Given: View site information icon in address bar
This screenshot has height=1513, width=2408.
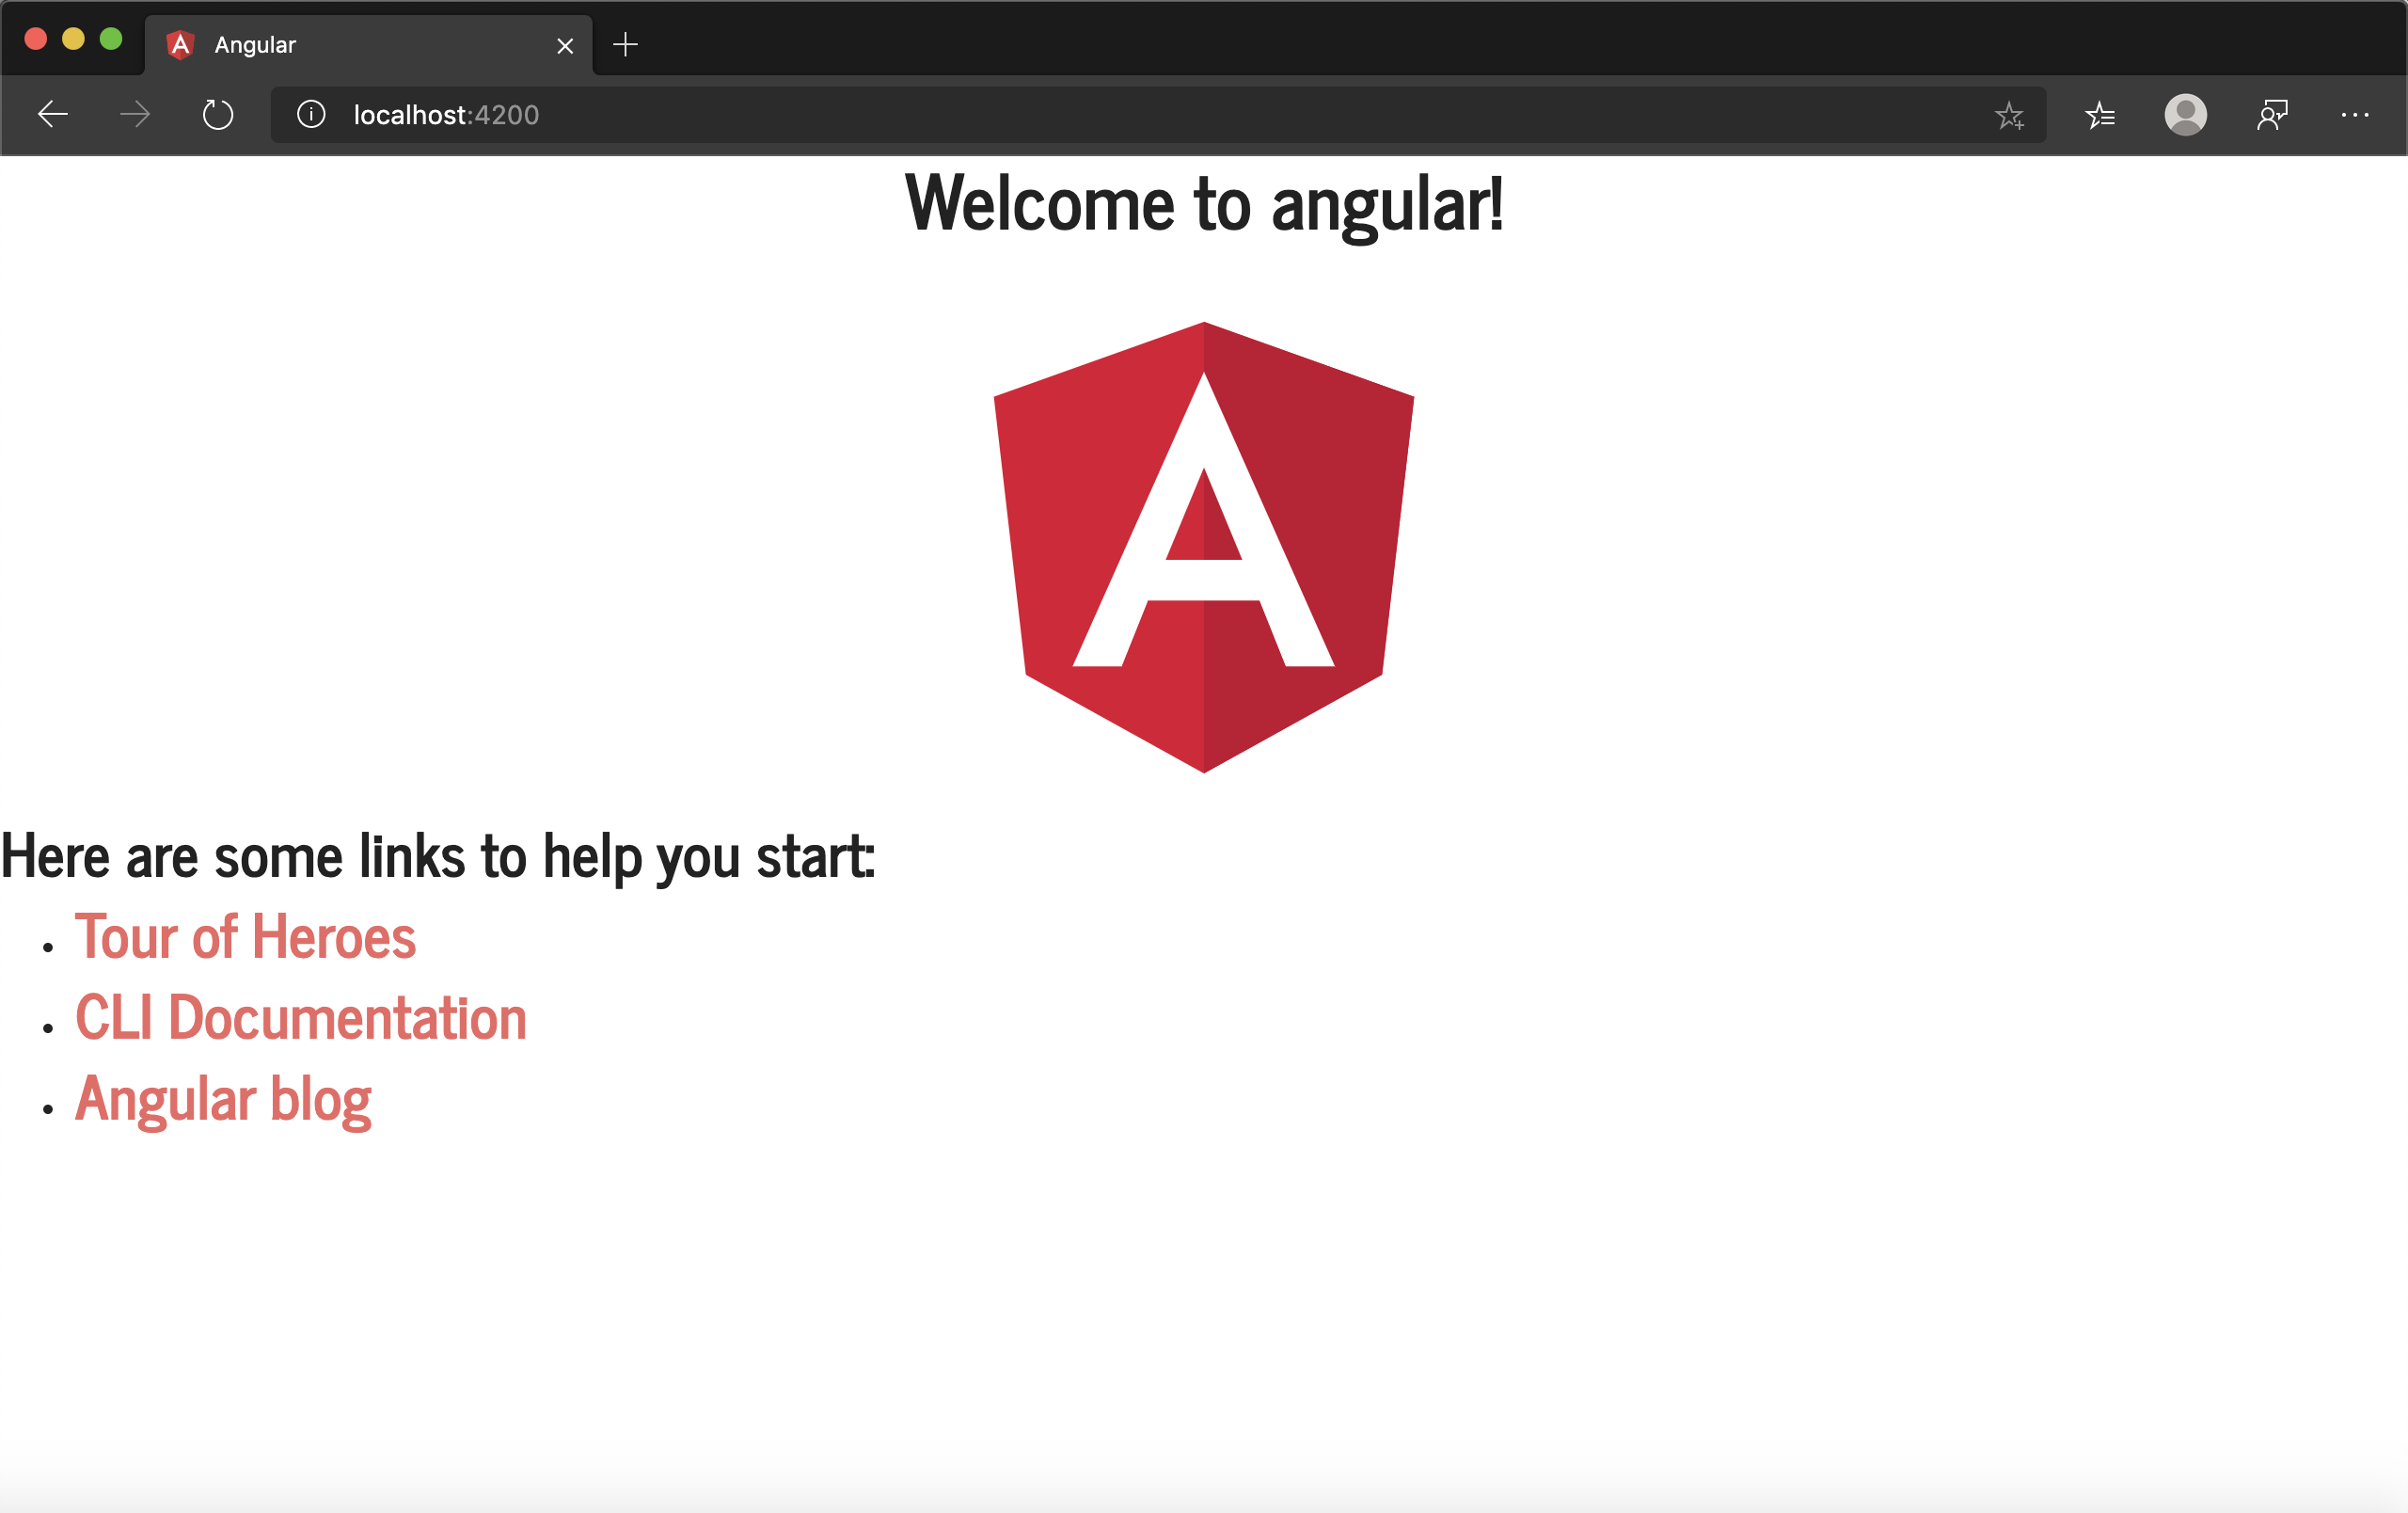Looking at the screenshot, I should [x=311, y=115].
